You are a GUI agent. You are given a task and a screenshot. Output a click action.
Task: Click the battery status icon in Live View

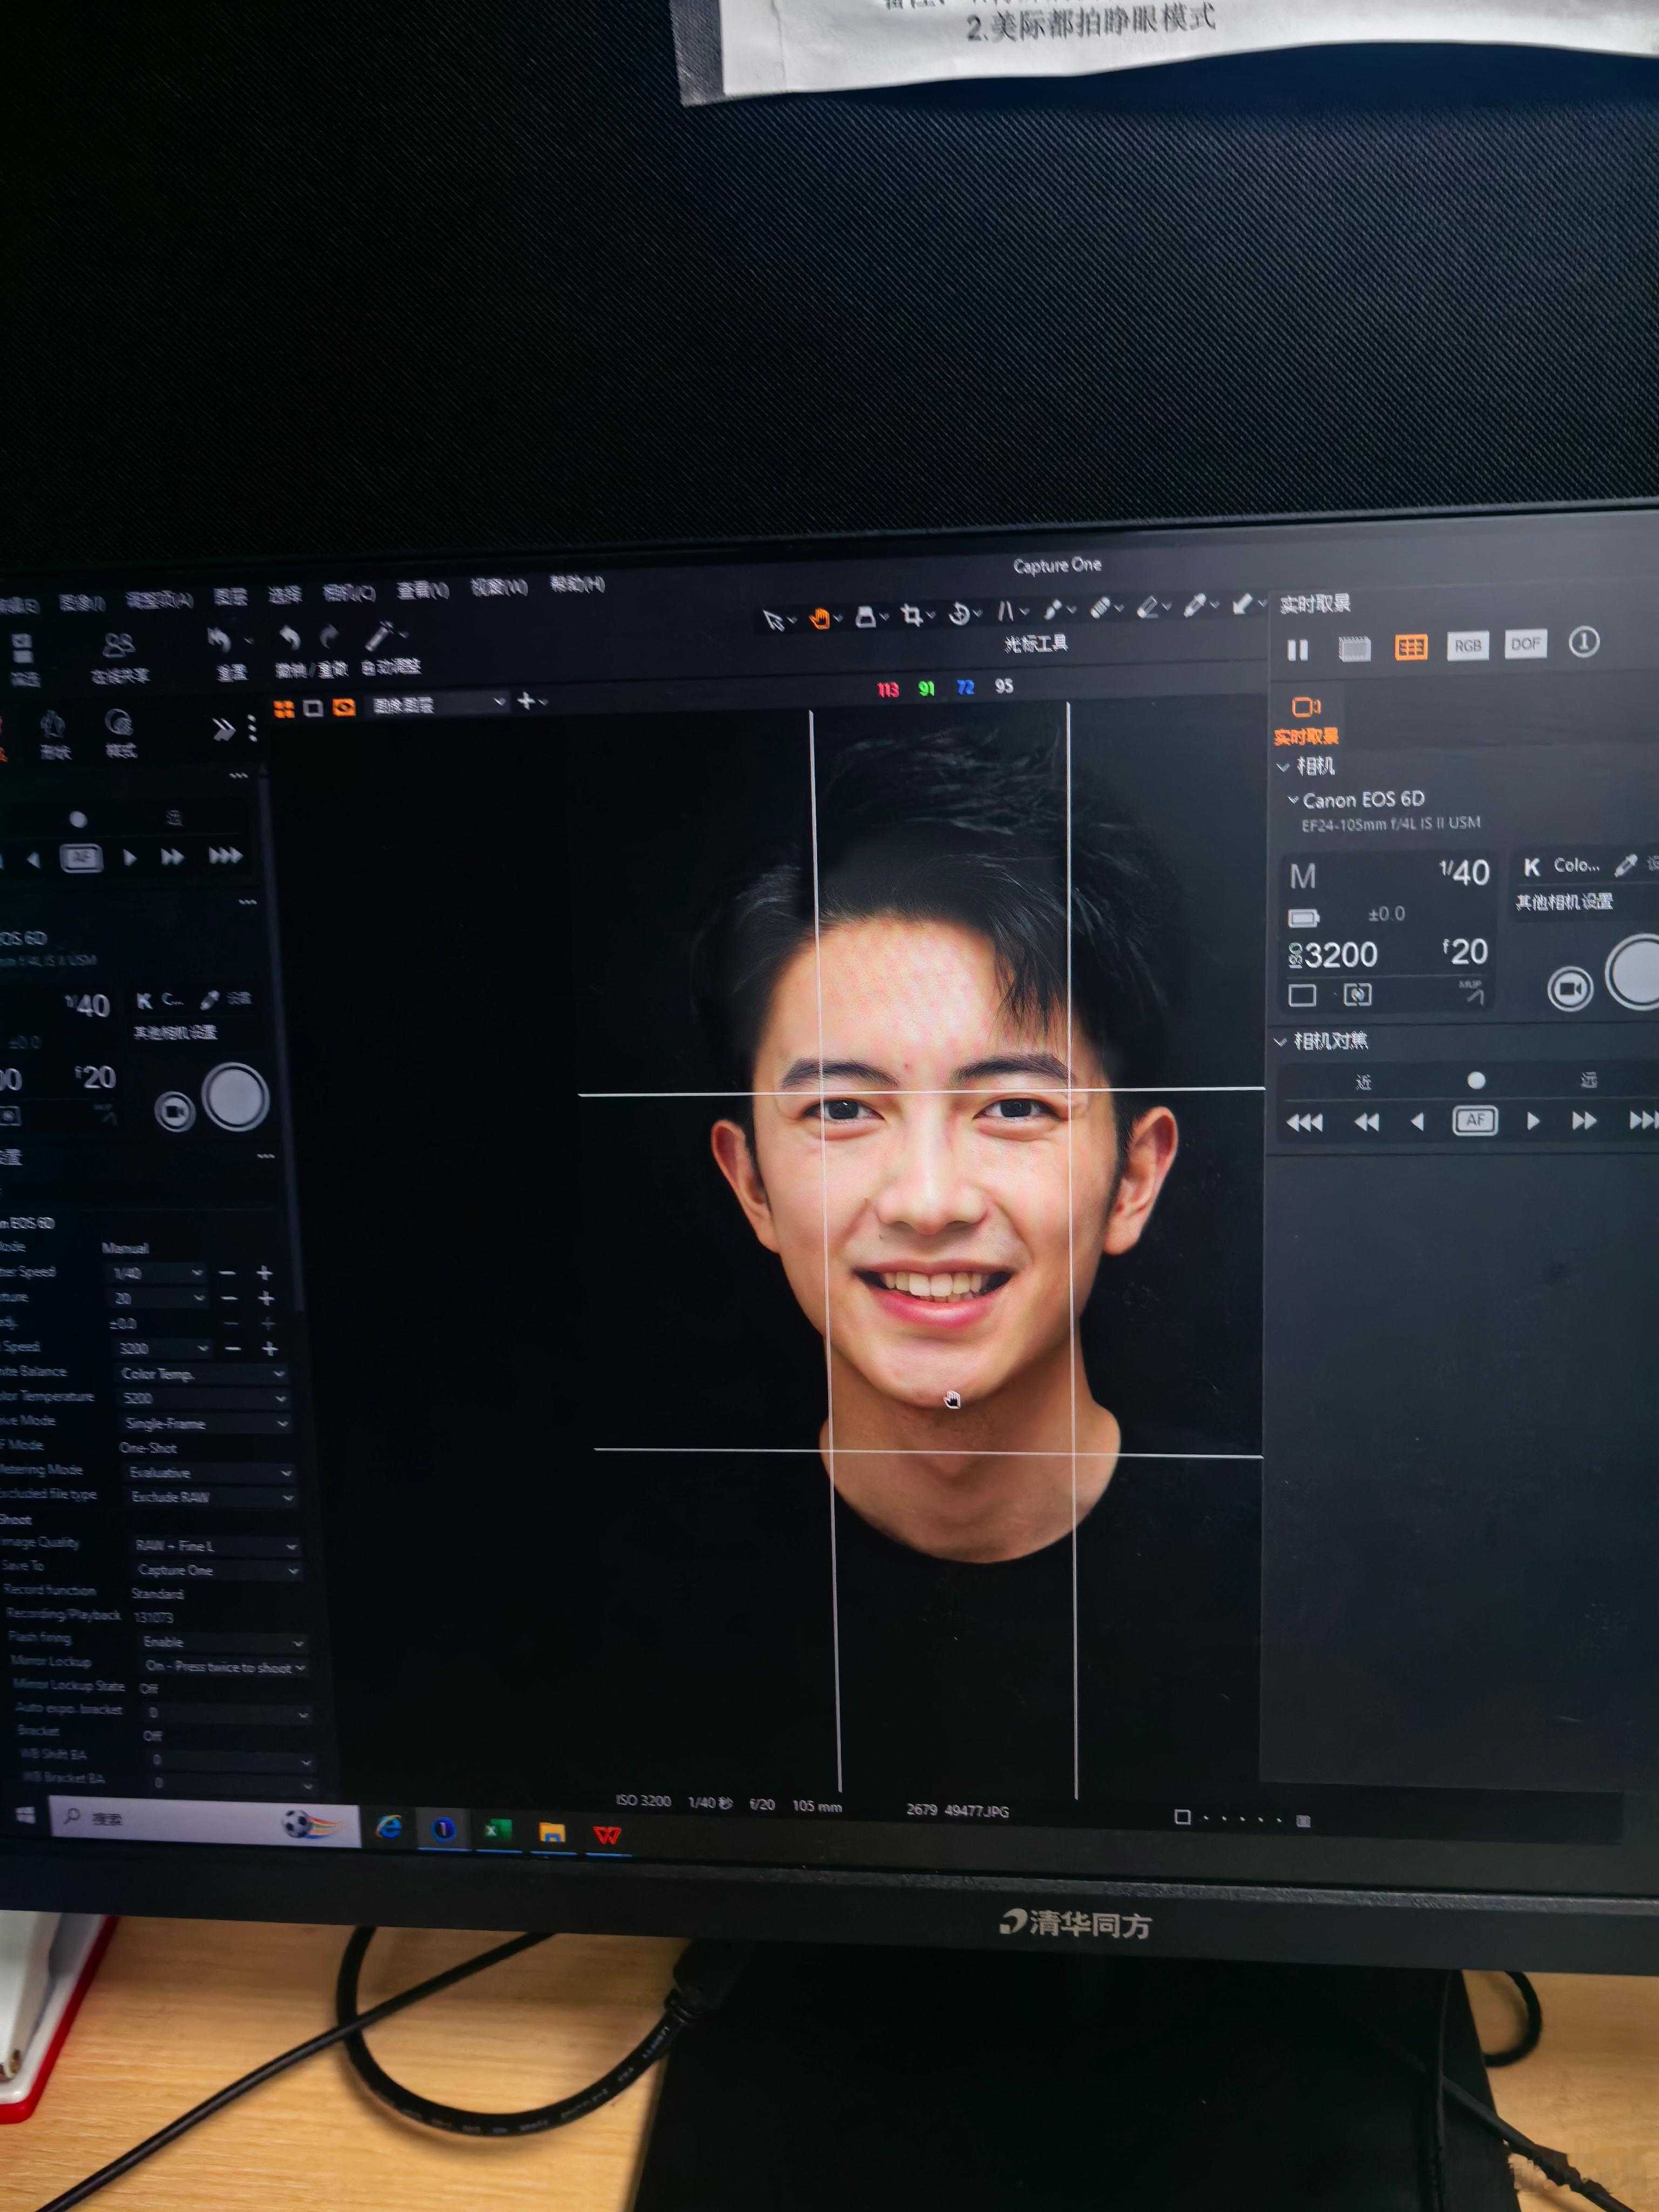(1304, 917)
